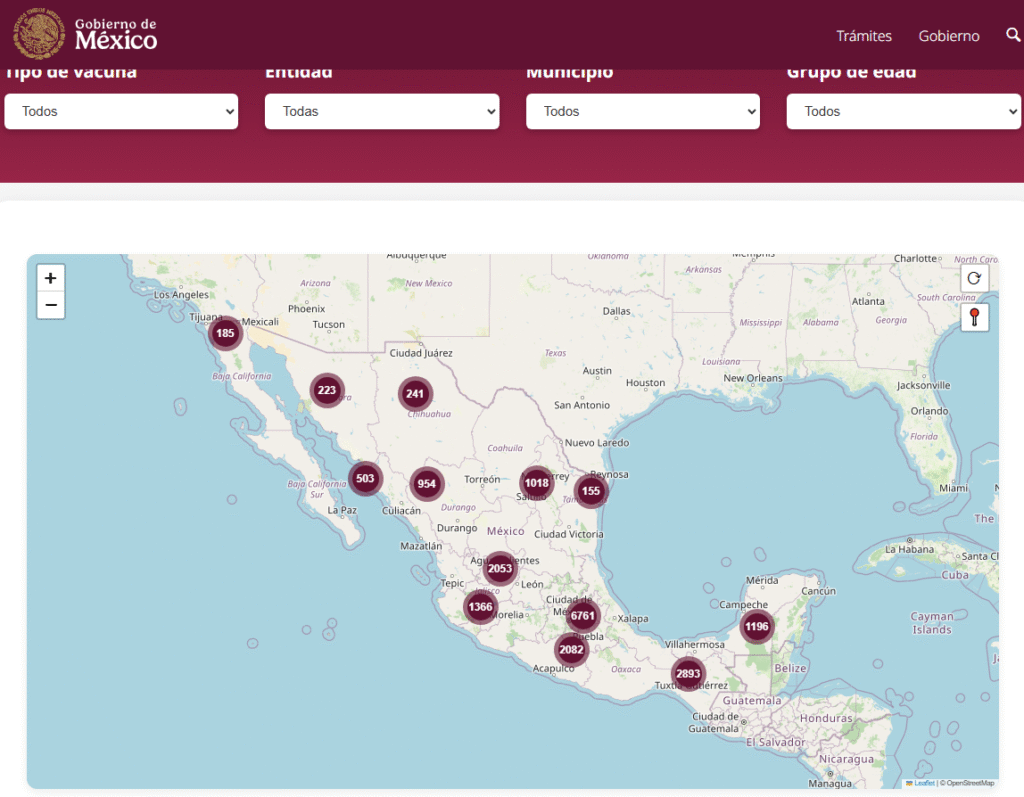Click the red pin locator icon
This screenshot has width=1024, height=797.
[x=974, y=318]
